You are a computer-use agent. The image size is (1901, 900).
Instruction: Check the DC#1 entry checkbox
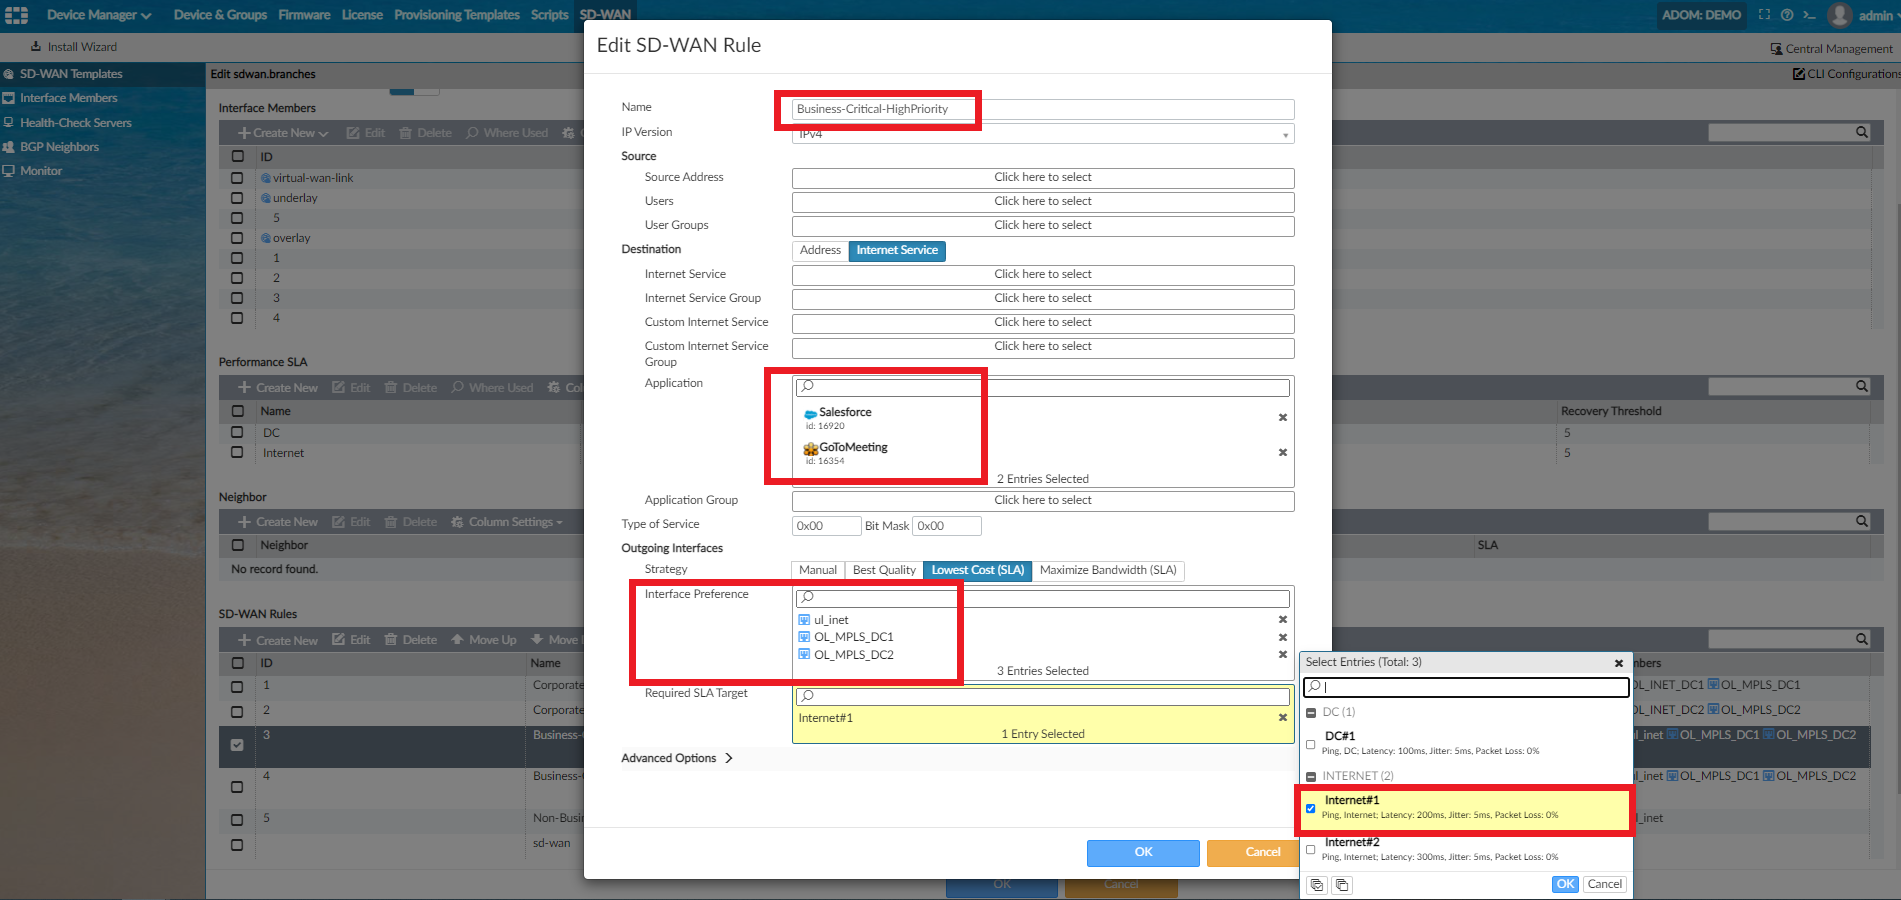point(1310,744)
